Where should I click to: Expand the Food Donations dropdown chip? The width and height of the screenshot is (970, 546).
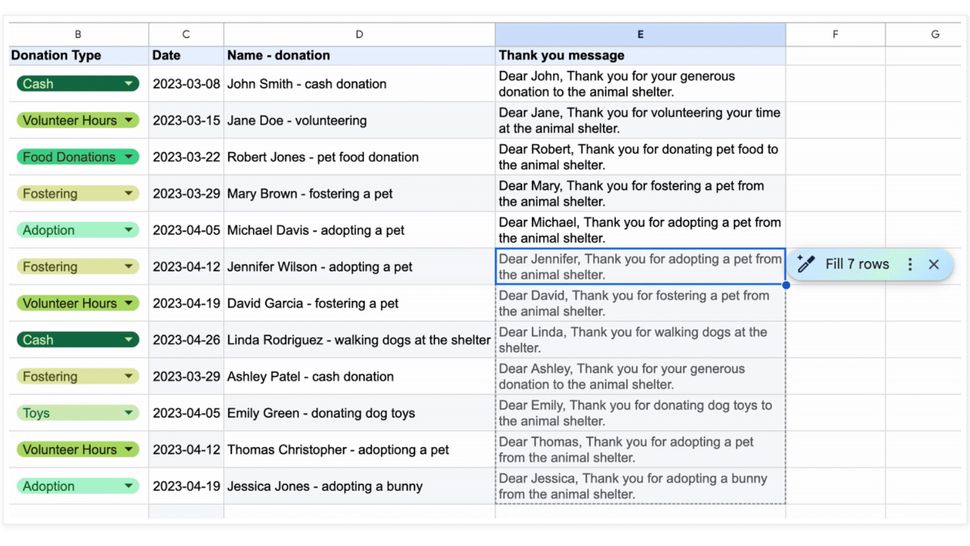[129, 157]
